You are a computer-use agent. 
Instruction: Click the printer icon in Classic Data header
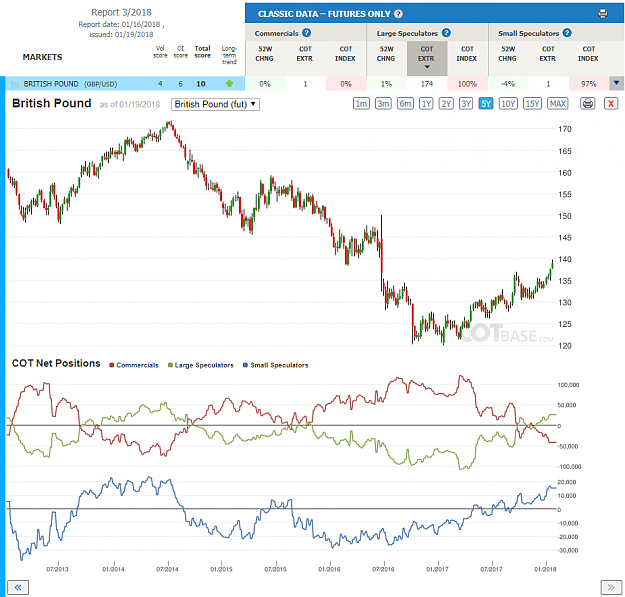603,14
